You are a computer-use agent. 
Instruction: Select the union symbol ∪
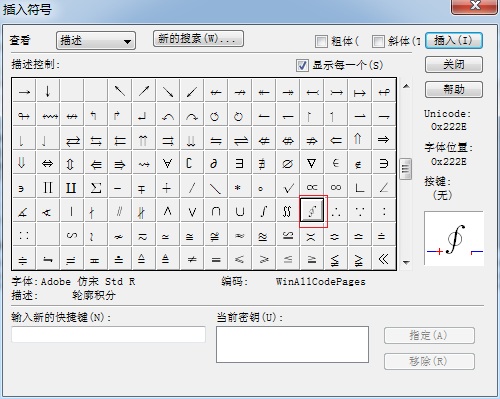240,211
